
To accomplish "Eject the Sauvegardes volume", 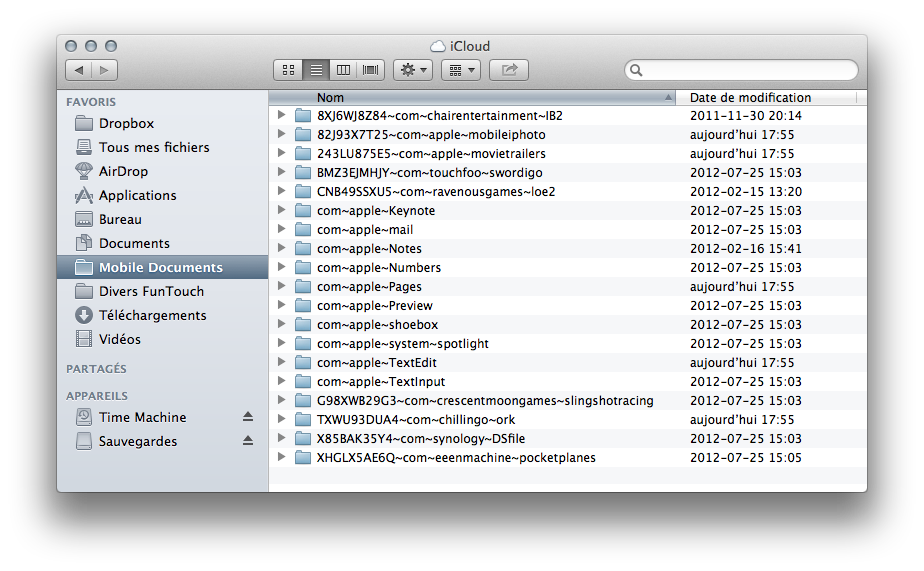I will pyautogui.click(x=248, y=441).
